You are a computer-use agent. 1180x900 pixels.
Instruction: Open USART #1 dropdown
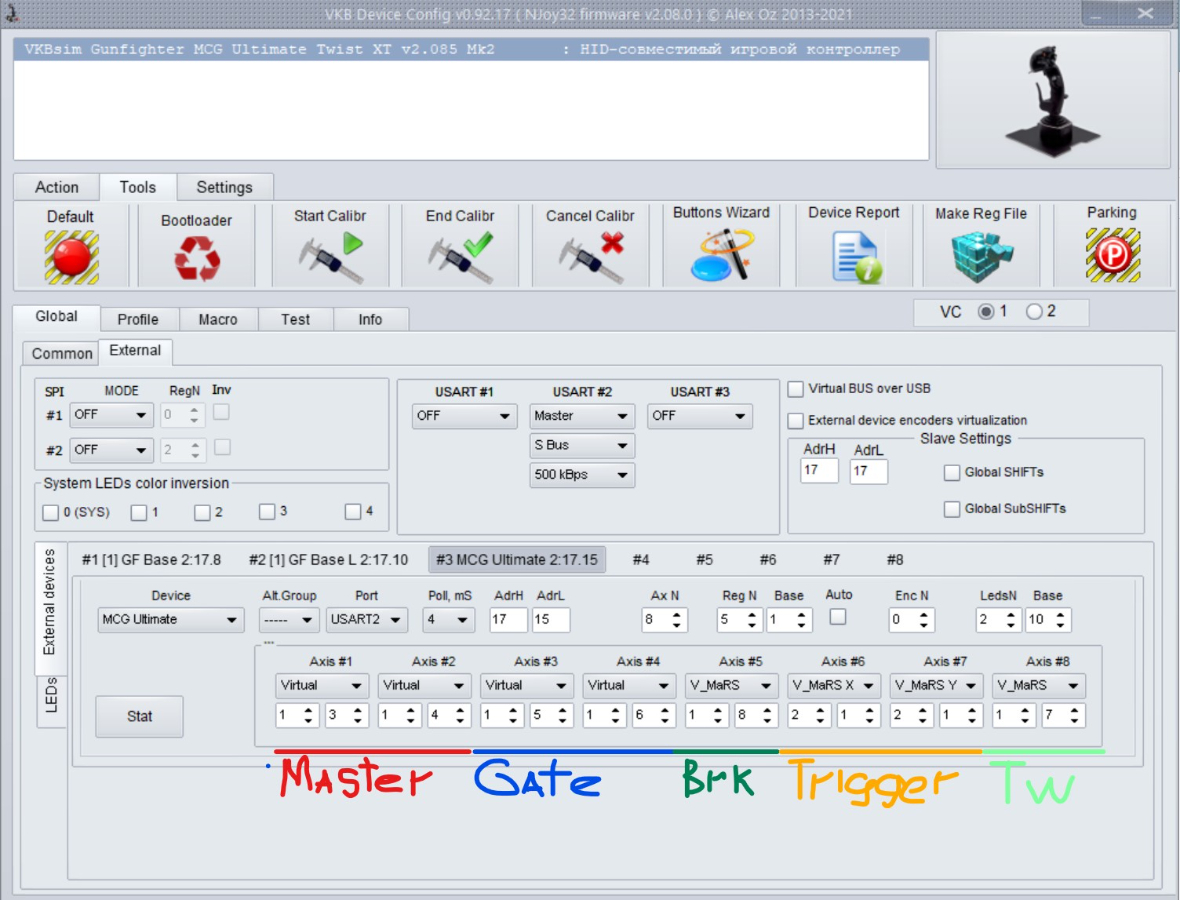pyautogui.click(x=464, y=416)
